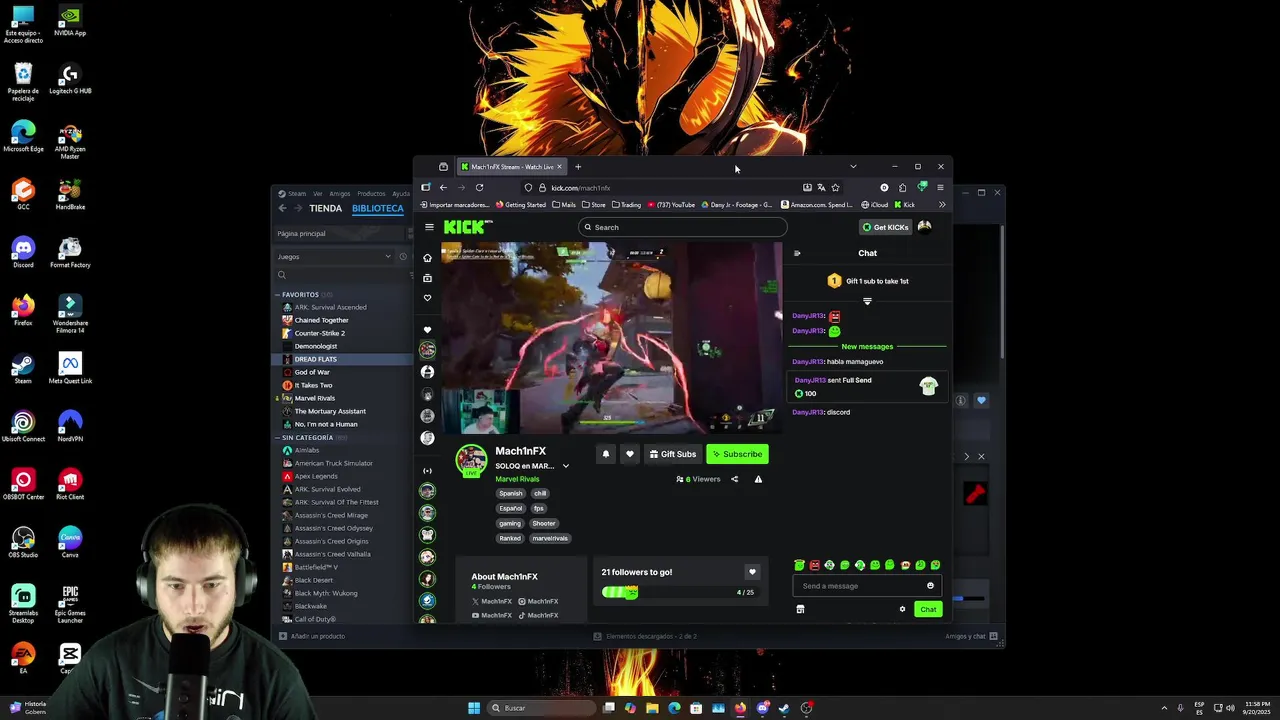The image size is (1280, 720).
Task: Expand gift leaderboard arrow in chat
Action: pyautogui.click(x=867, y=301)
